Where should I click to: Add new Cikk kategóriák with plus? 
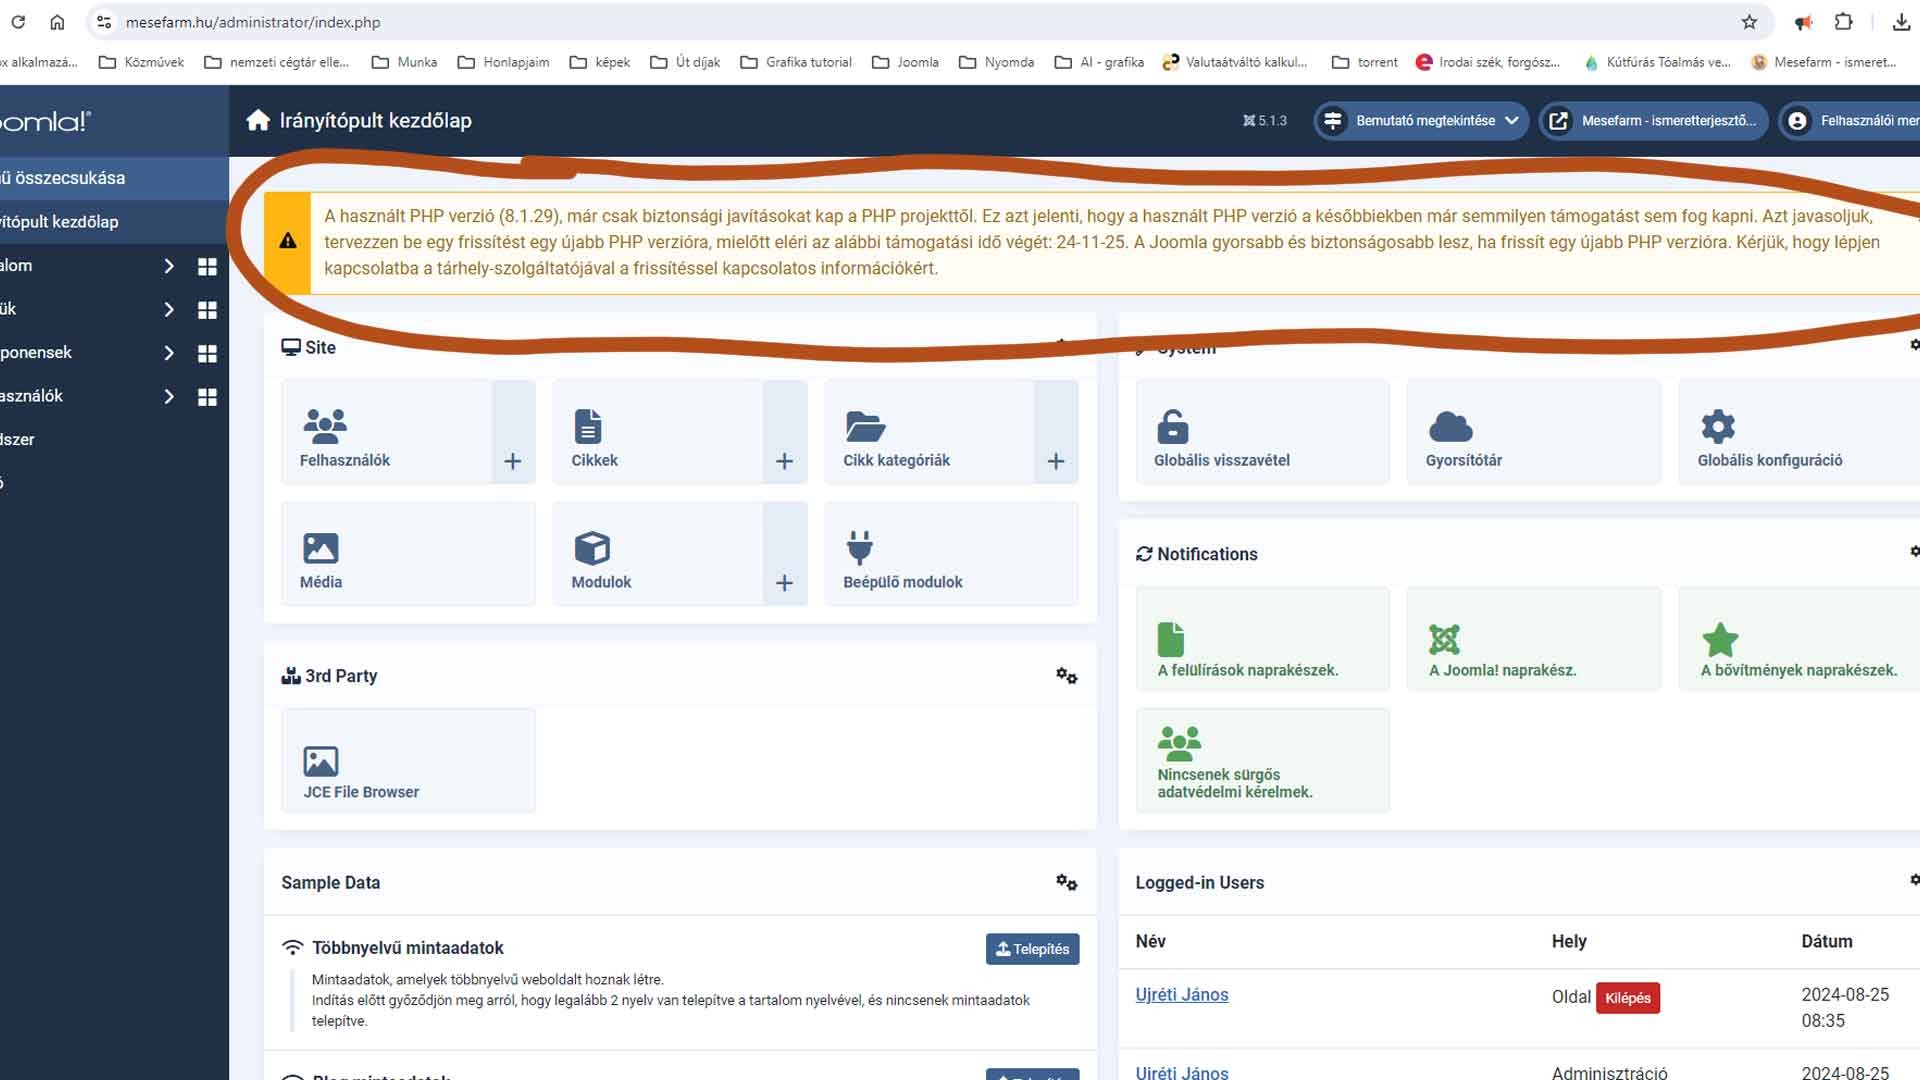[x=1056, y=461]
